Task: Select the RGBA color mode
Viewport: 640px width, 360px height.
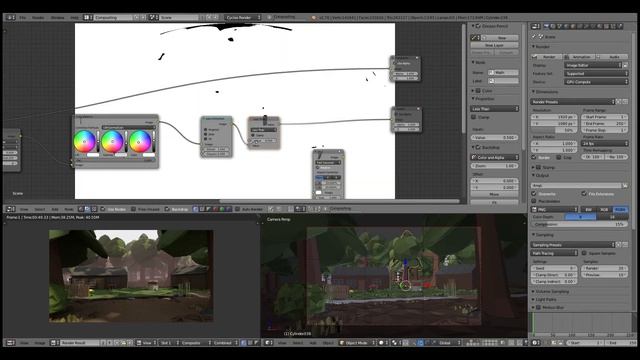Action: tap(620, 209)
